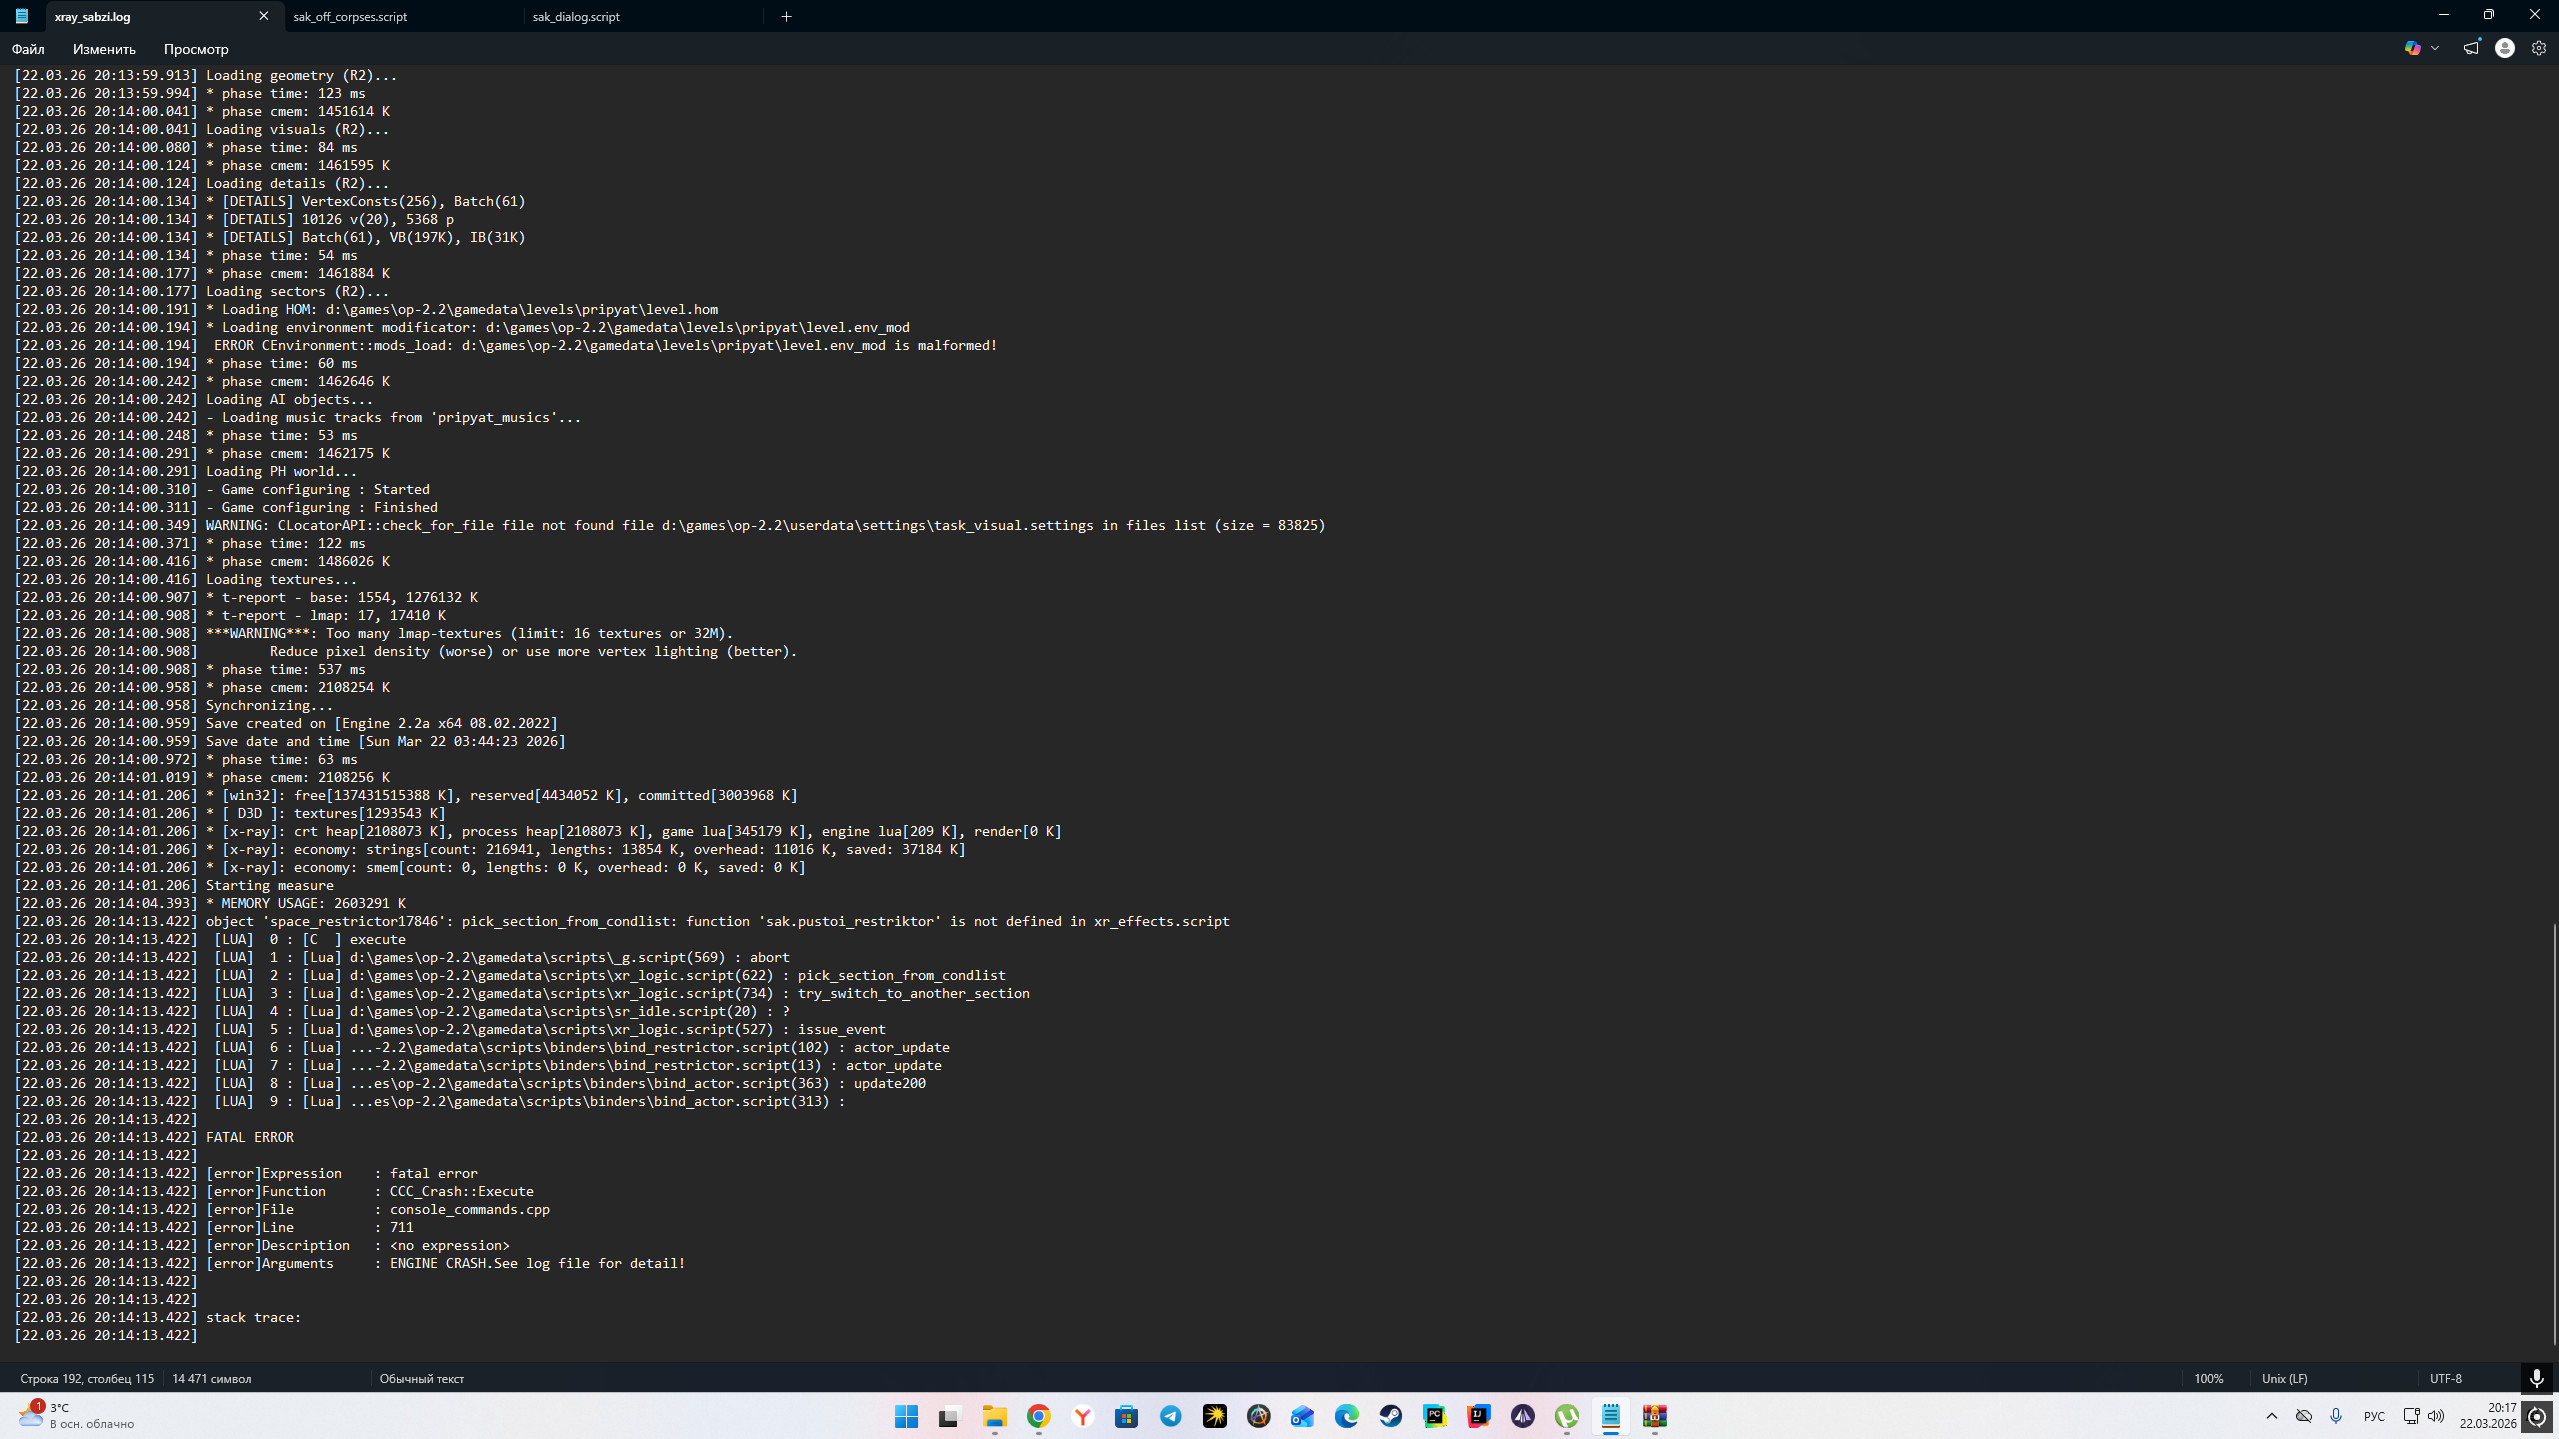
Task: Switch to sak_dialog.script tab
Action: 576,16
